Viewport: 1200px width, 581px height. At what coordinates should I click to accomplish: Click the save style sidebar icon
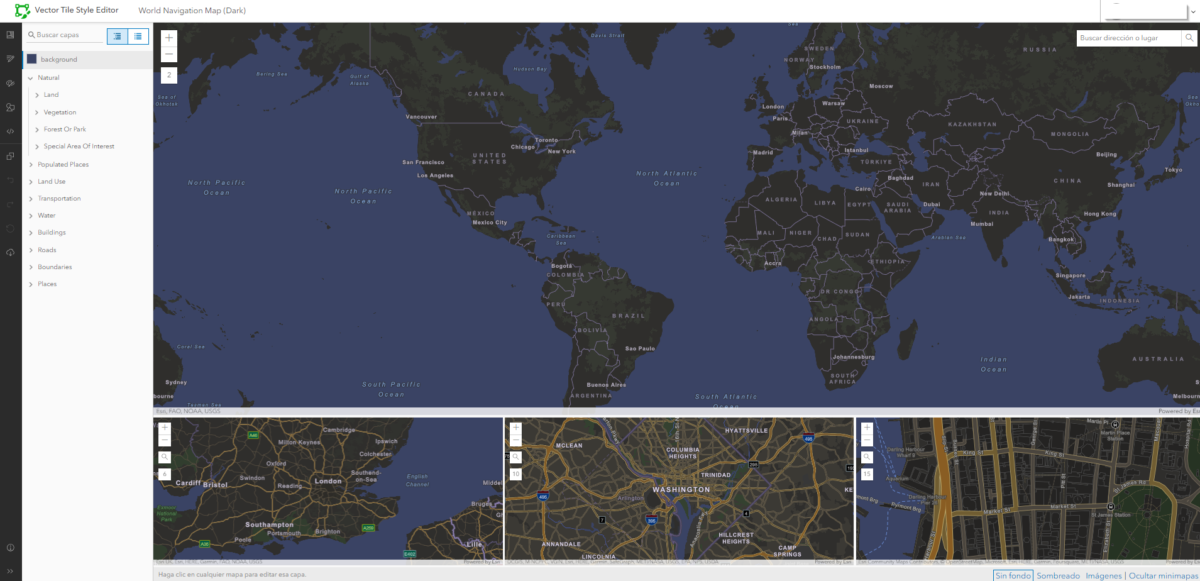[10, 252]
